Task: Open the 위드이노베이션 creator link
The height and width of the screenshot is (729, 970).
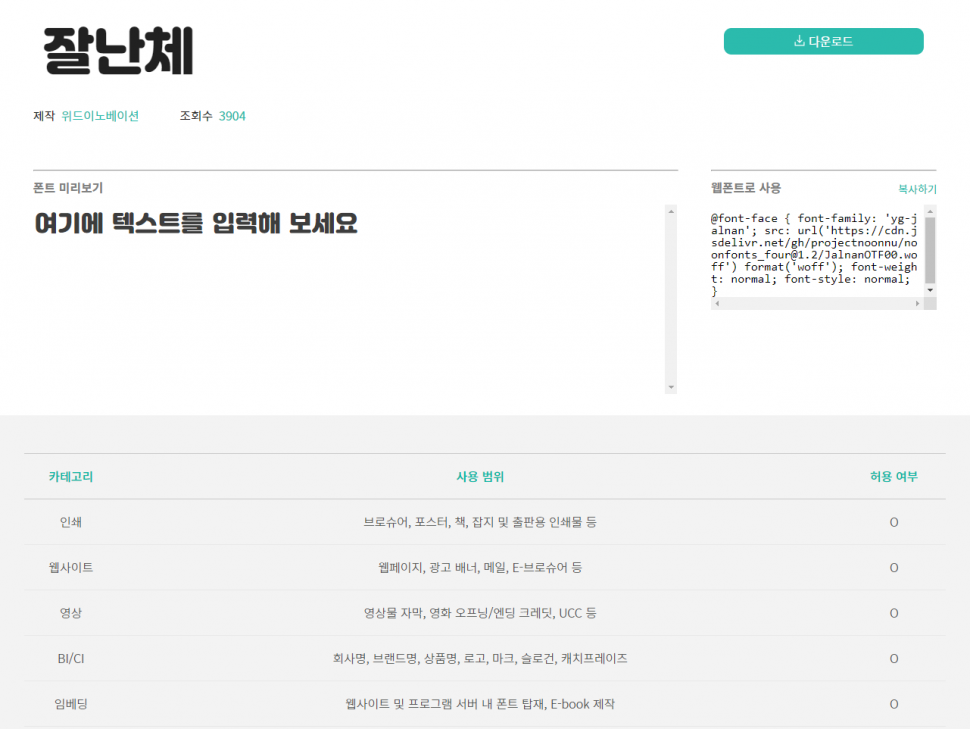Action: [x=100, y=116]
